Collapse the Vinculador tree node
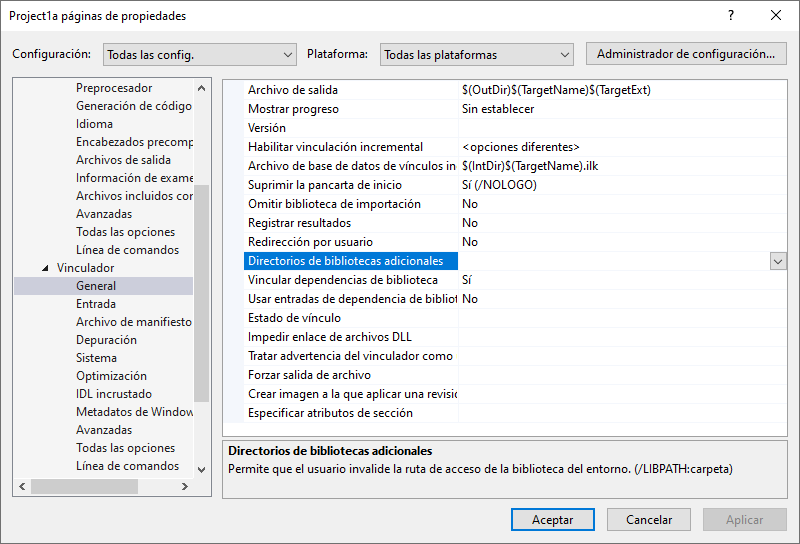Viewport: 800px width, 544px height. click(x=45, y=268)
